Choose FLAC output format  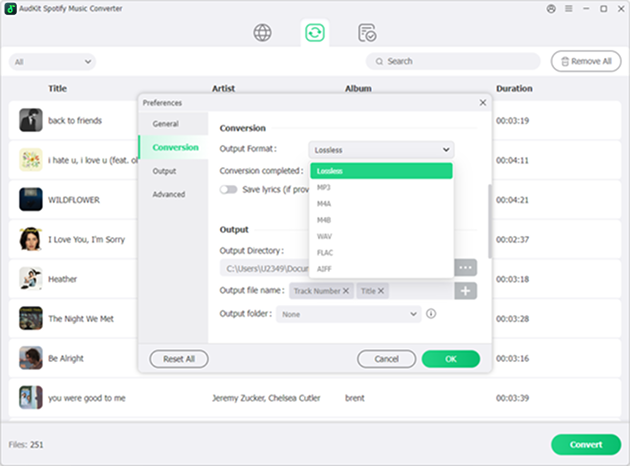tap(381, 252)
